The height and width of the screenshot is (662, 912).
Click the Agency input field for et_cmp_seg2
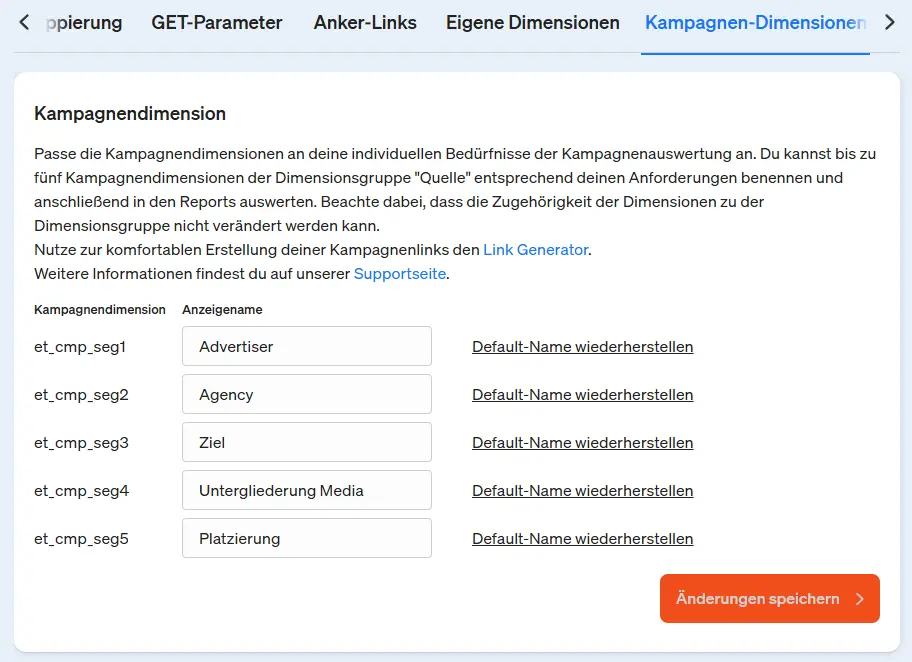(x=306, y=395)
